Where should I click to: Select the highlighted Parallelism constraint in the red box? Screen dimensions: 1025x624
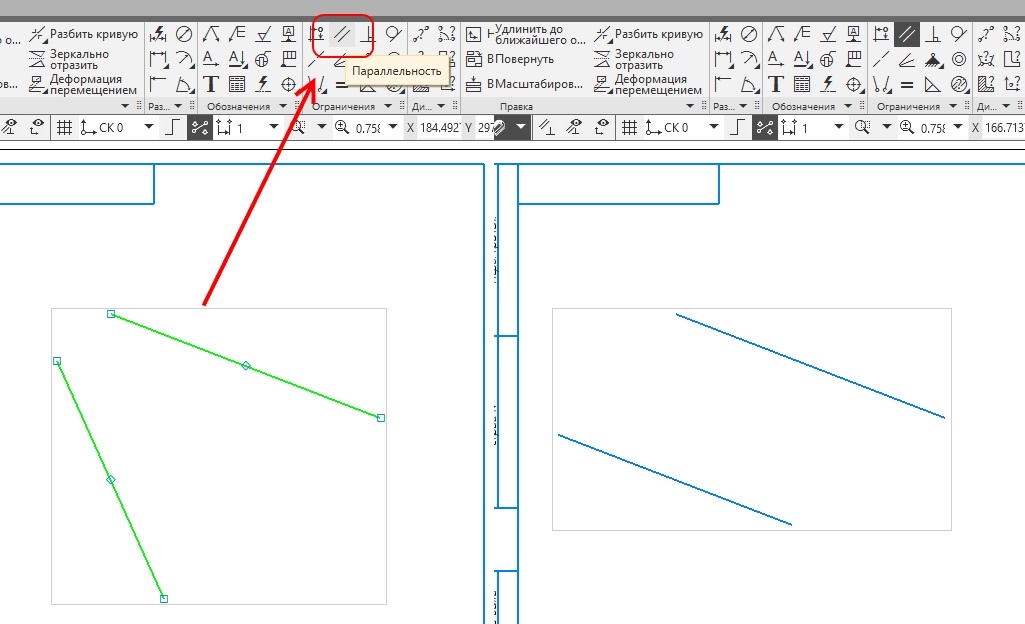click(x=343, y=34)
